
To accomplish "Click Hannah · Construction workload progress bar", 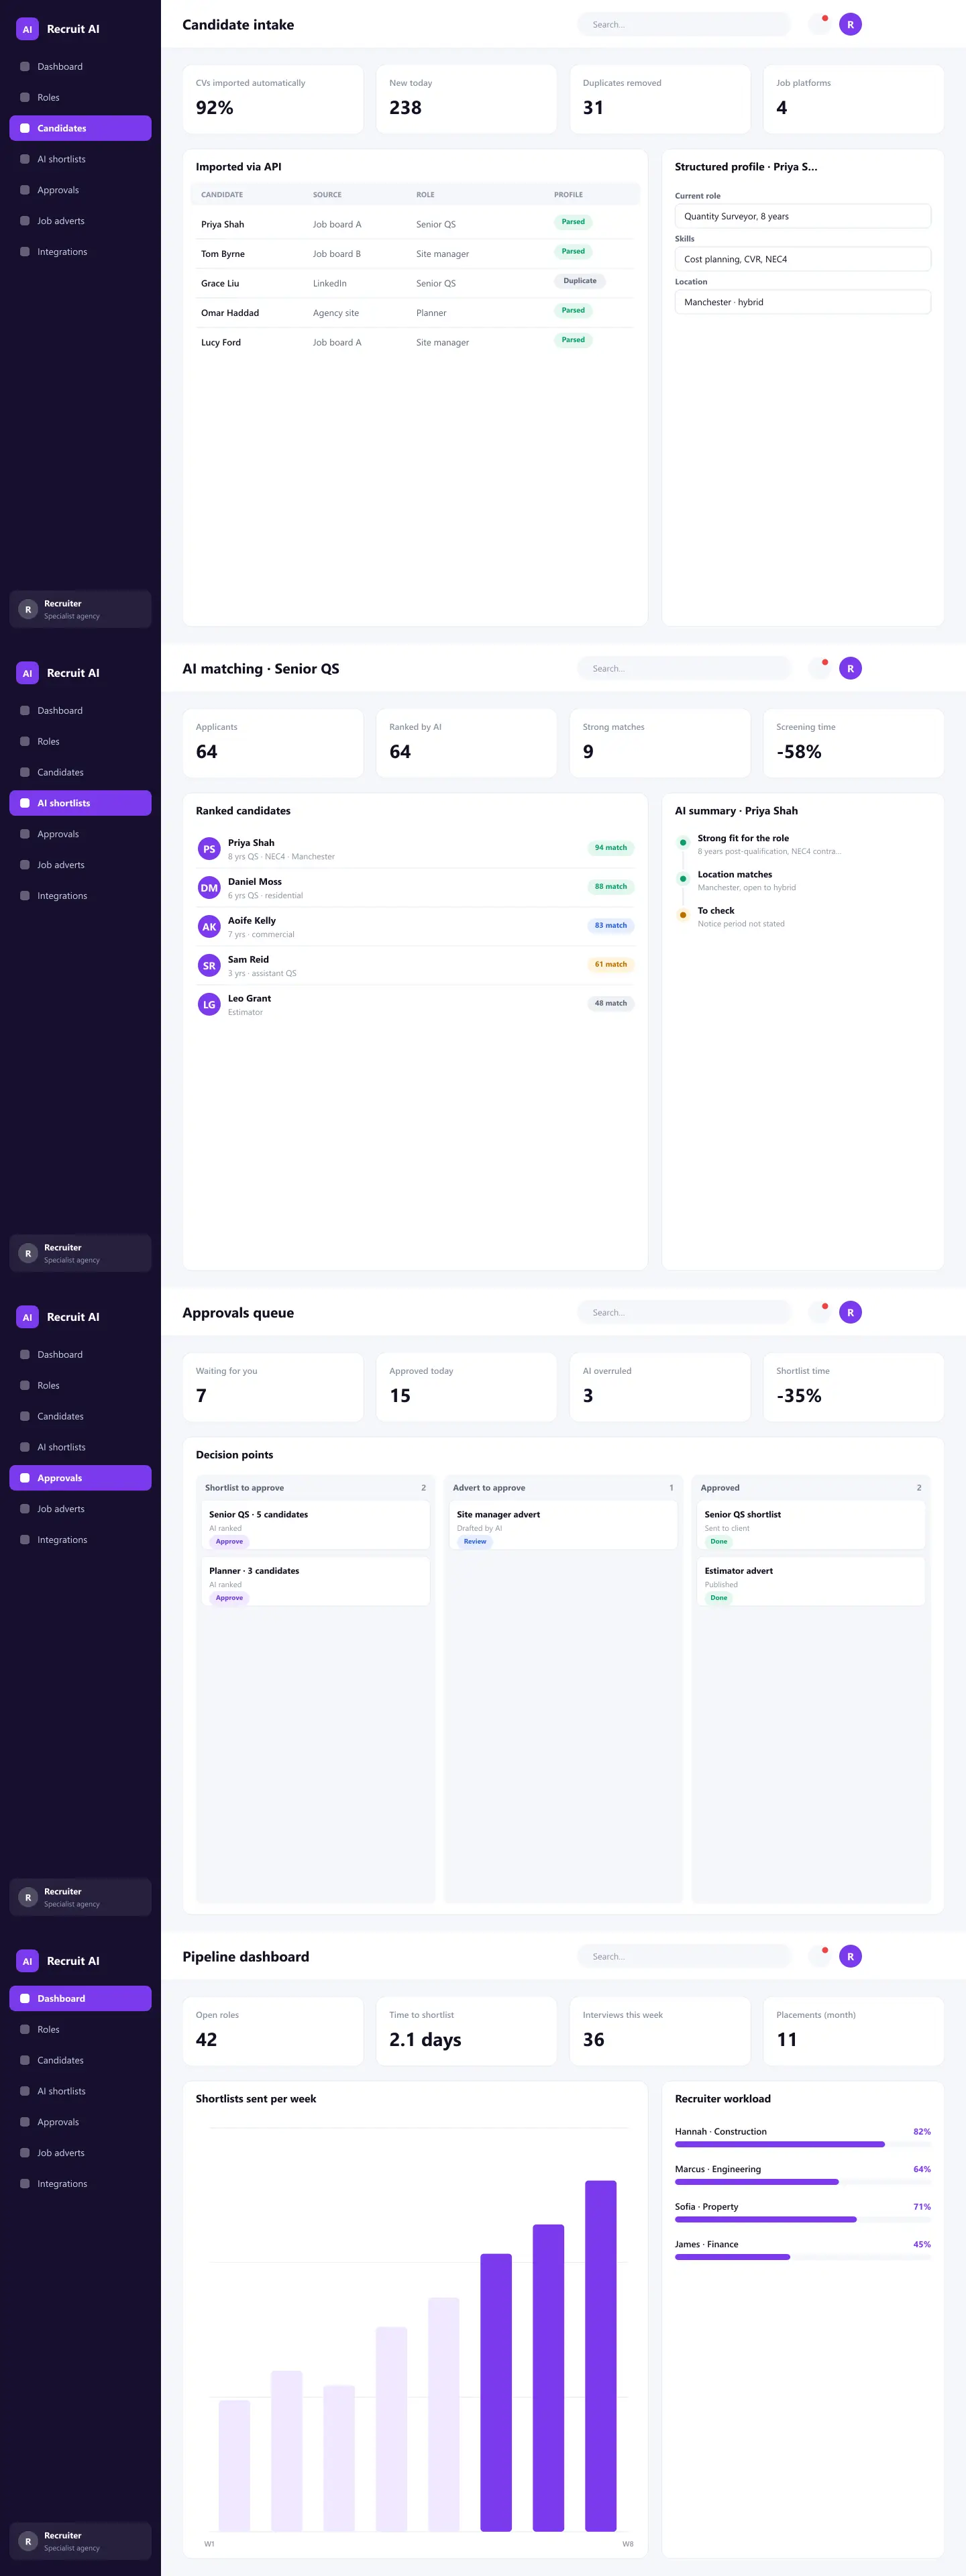I will tap(803, 2144).
